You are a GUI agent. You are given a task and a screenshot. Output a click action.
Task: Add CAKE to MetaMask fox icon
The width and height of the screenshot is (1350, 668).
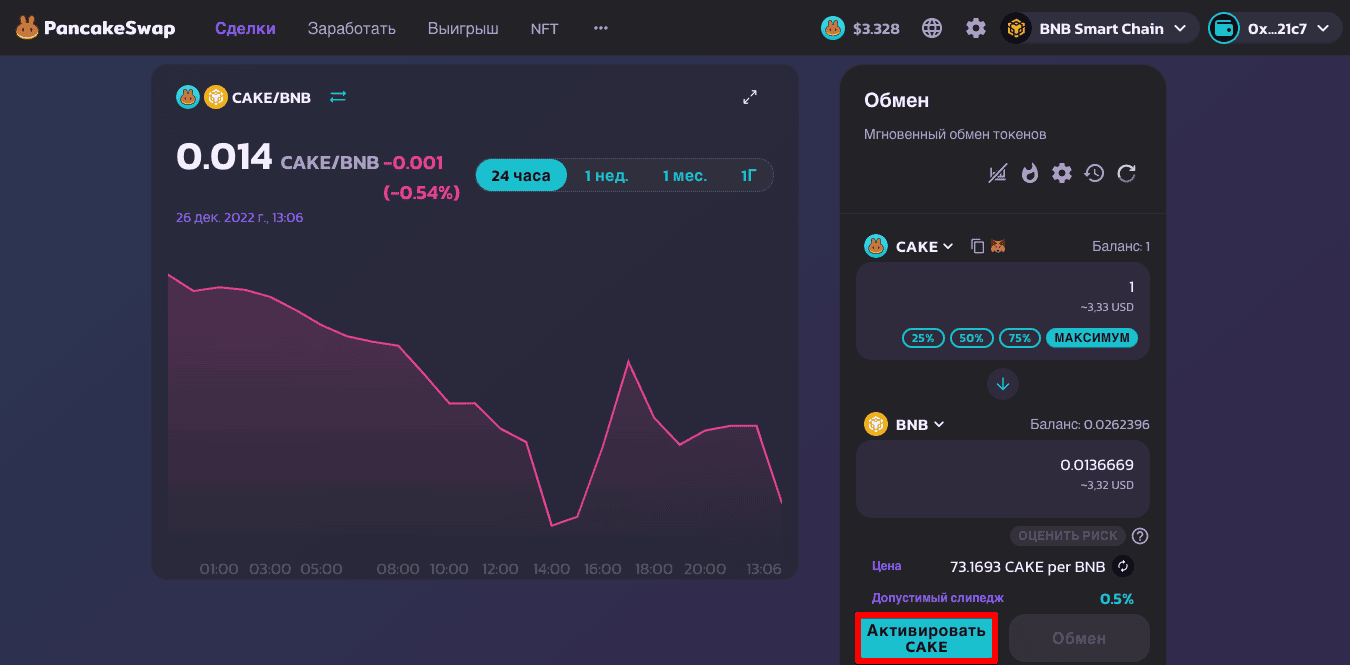pyautogui.click(x=998, y=246)
